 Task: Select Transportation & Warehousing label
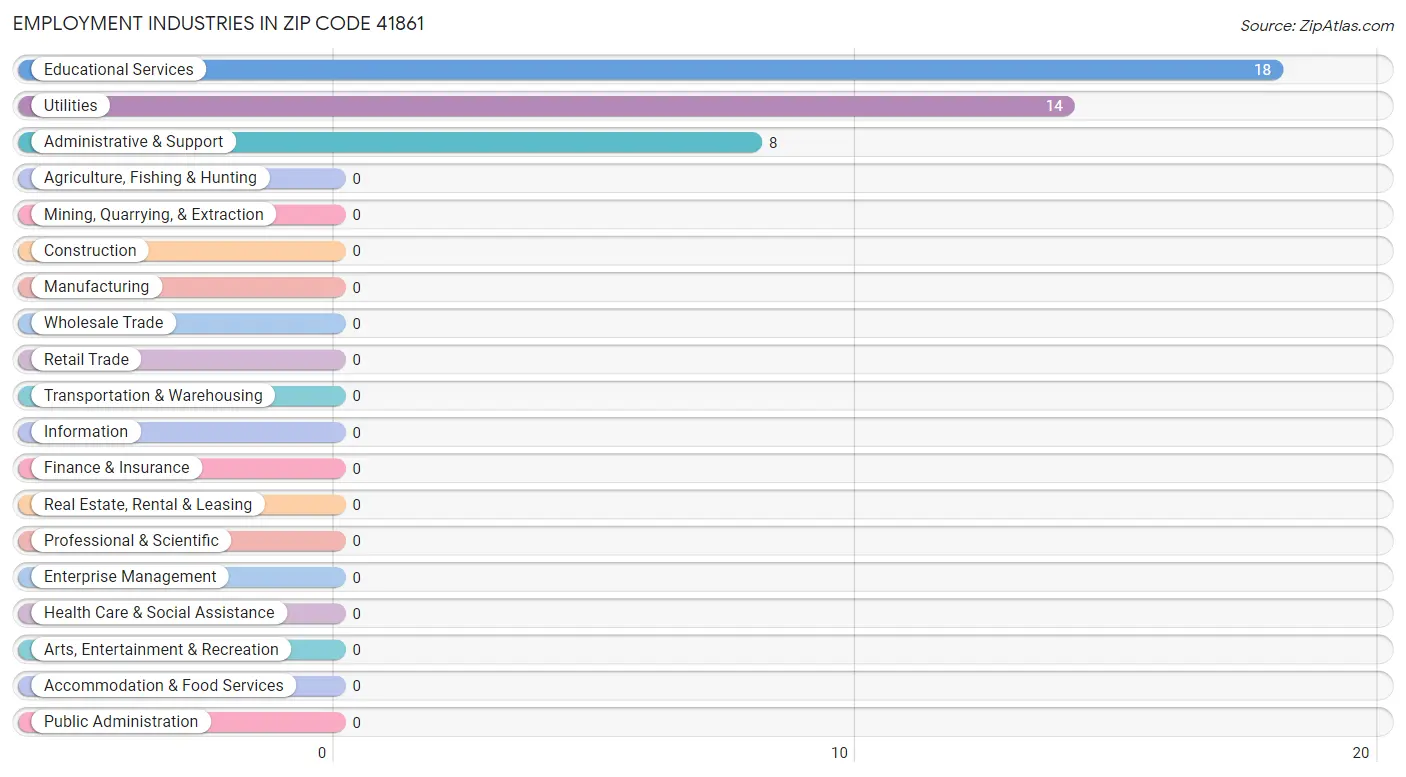(153, 395)
